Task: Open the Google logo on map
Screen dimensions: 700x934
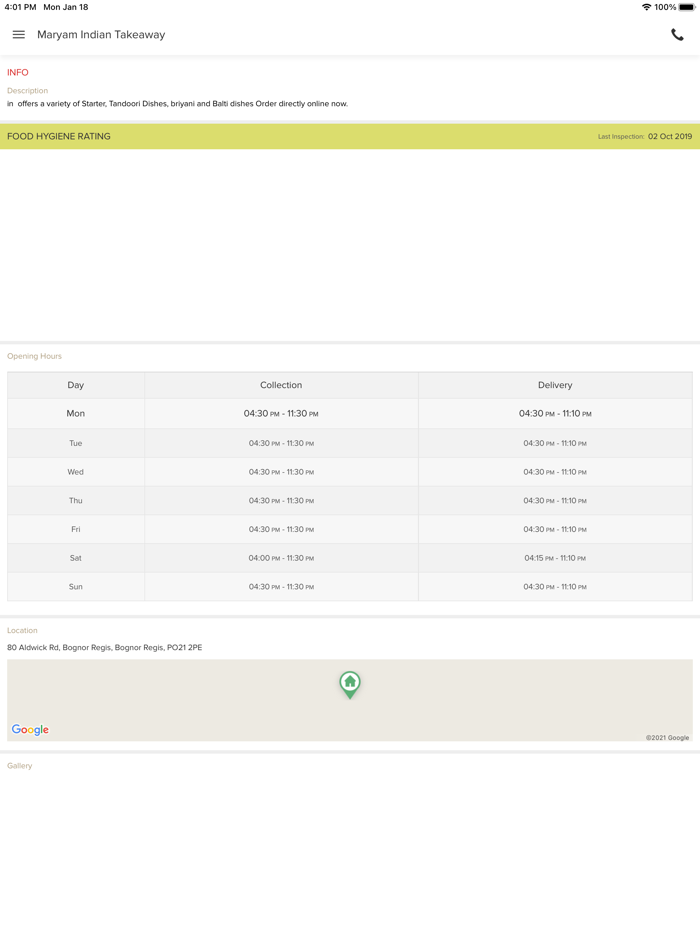Action: pyautogui.click(x=30, y=730)
